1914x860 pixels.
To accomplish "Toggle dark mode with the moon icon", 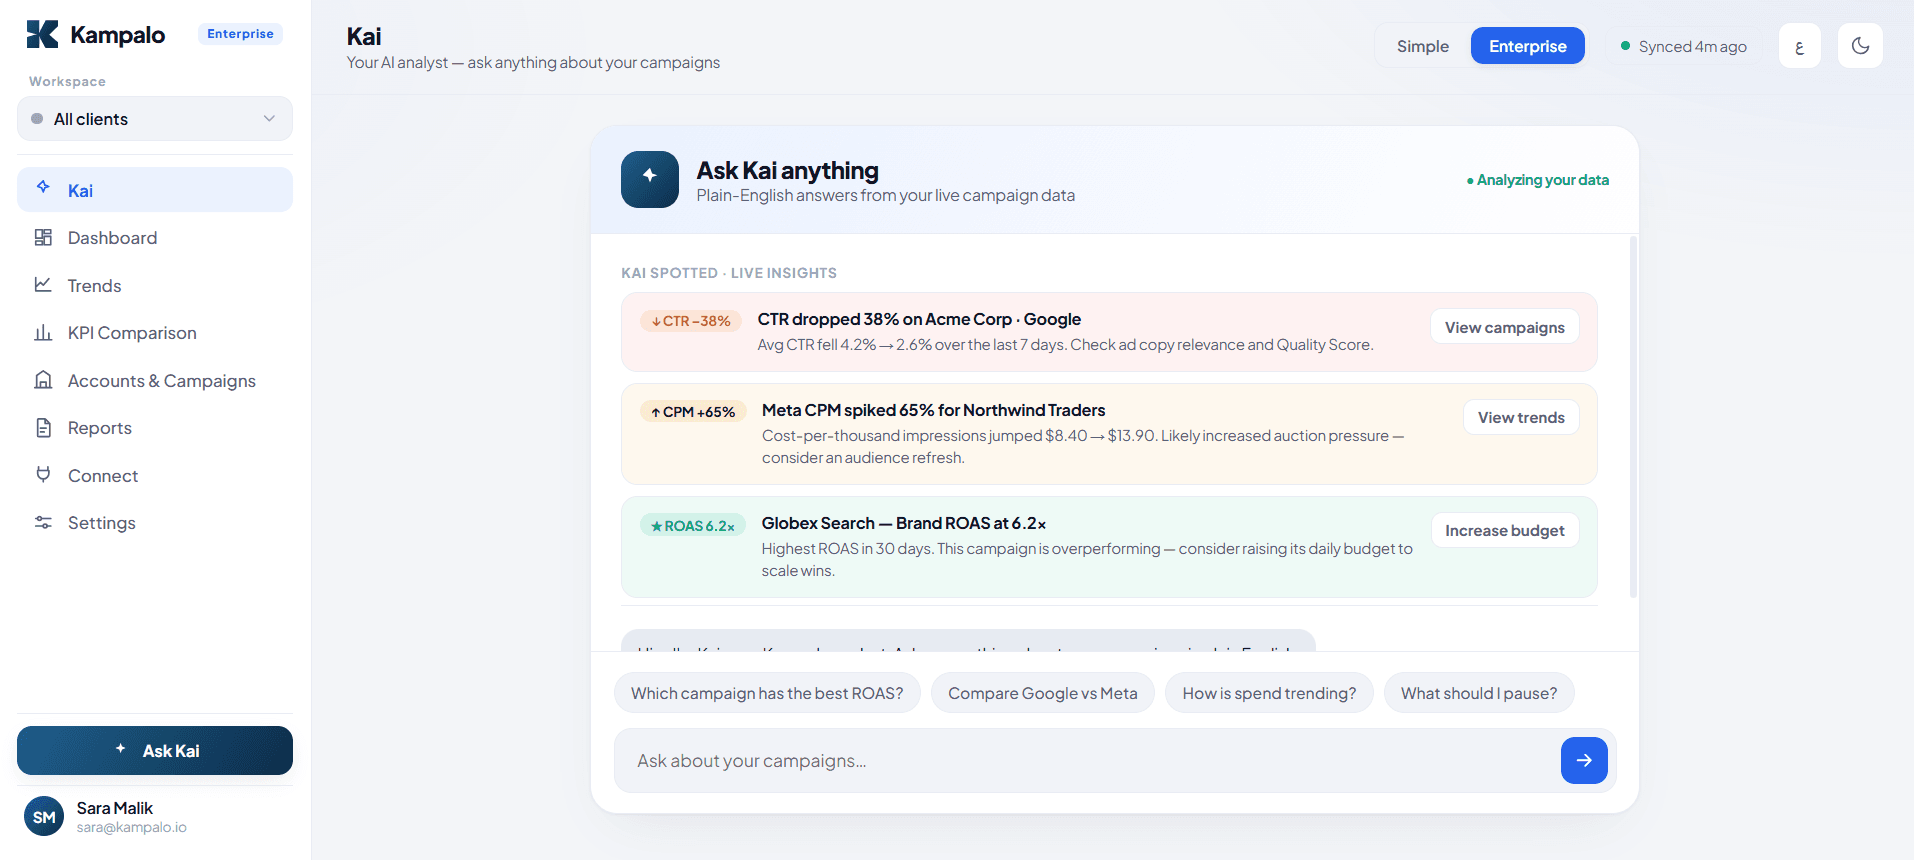I will 1860,46.
